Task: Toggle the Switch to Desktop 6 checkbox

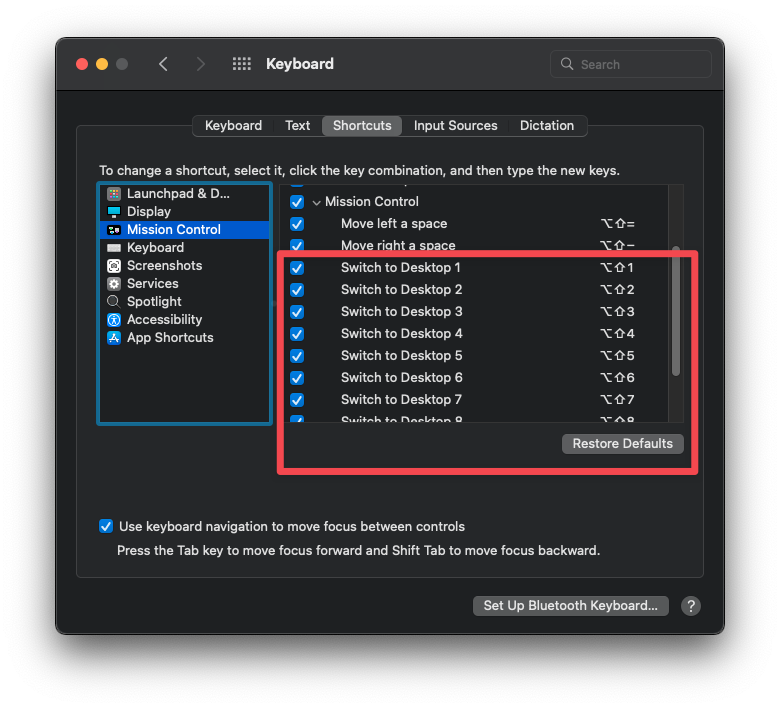Action: click(x=297, y=378)
